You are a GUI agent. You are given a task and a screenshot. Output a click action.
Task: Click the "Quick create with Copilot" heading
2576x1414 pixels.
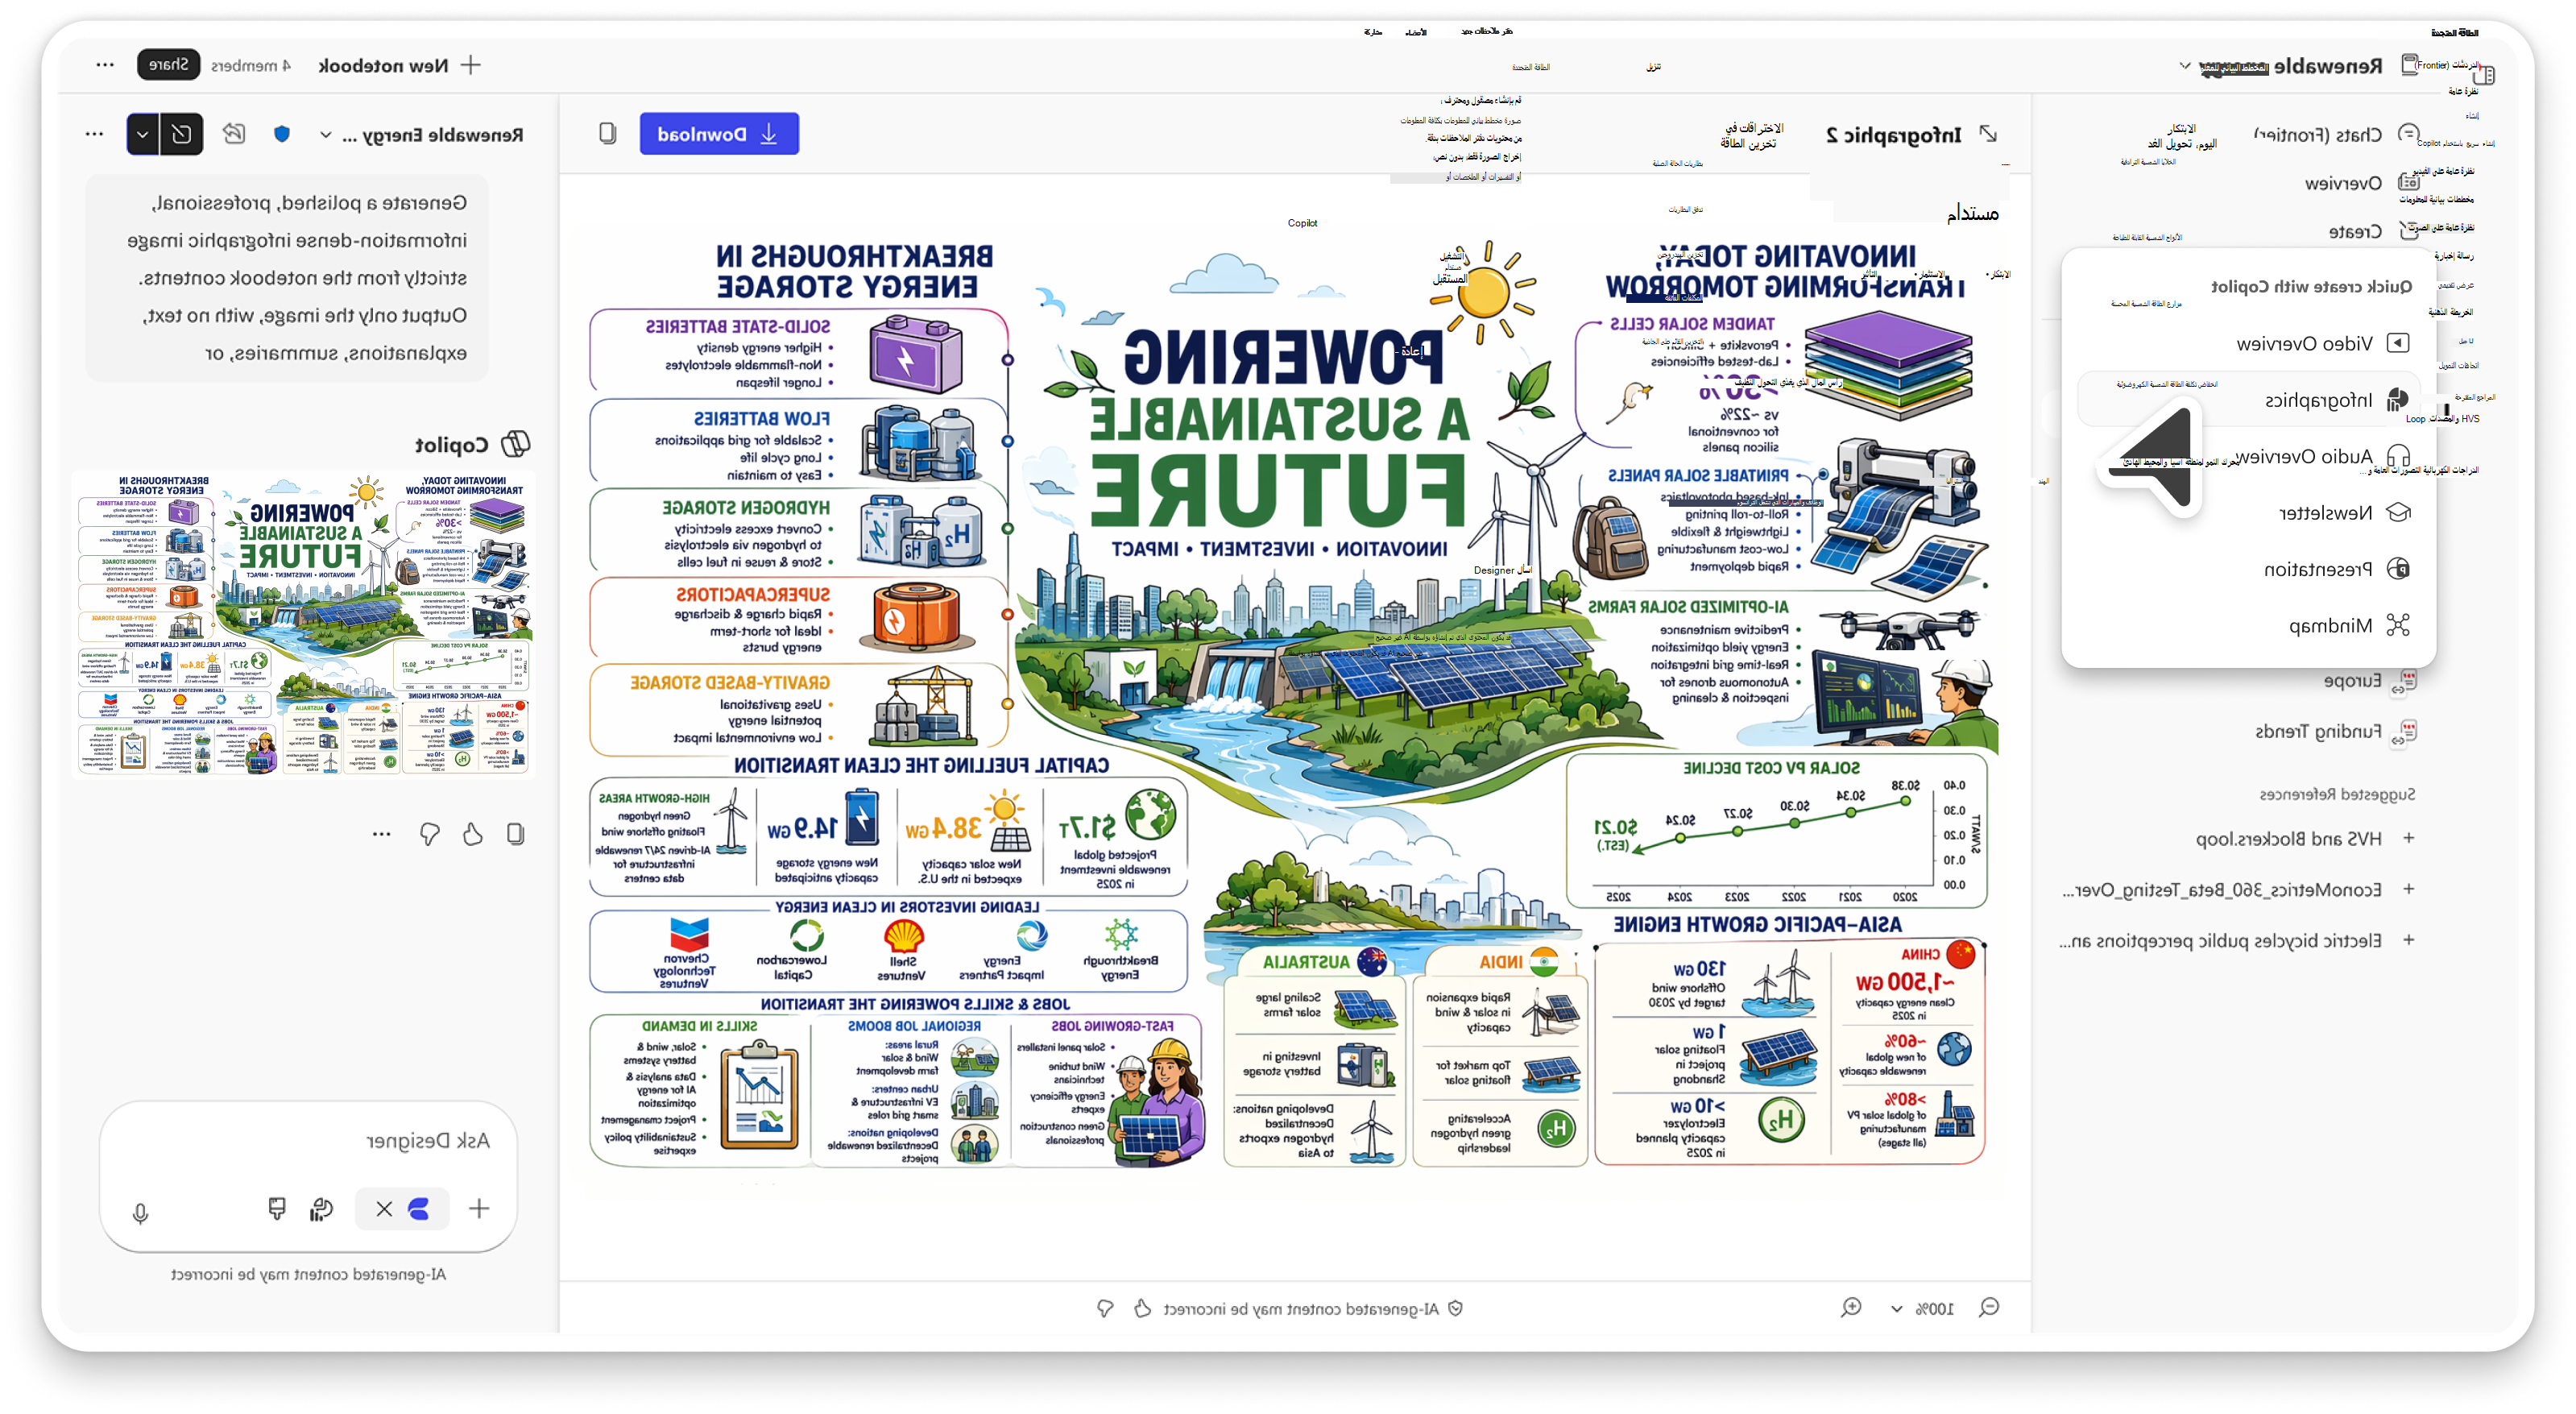(x=2310, y=287)
